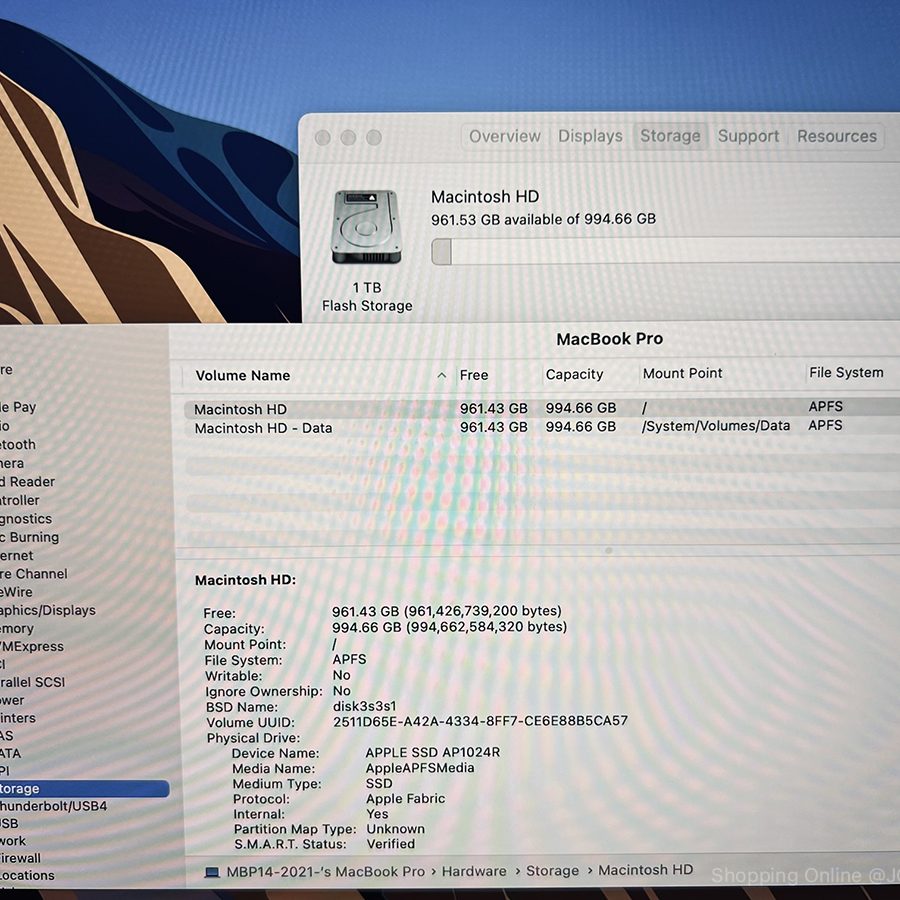Click the storage usage bar

665,251
